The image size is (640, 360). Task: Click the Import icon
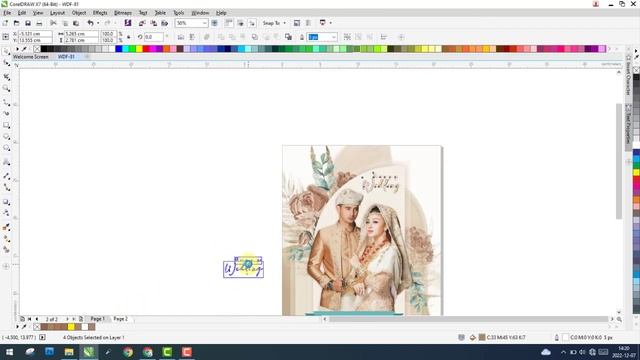point(142,23)
